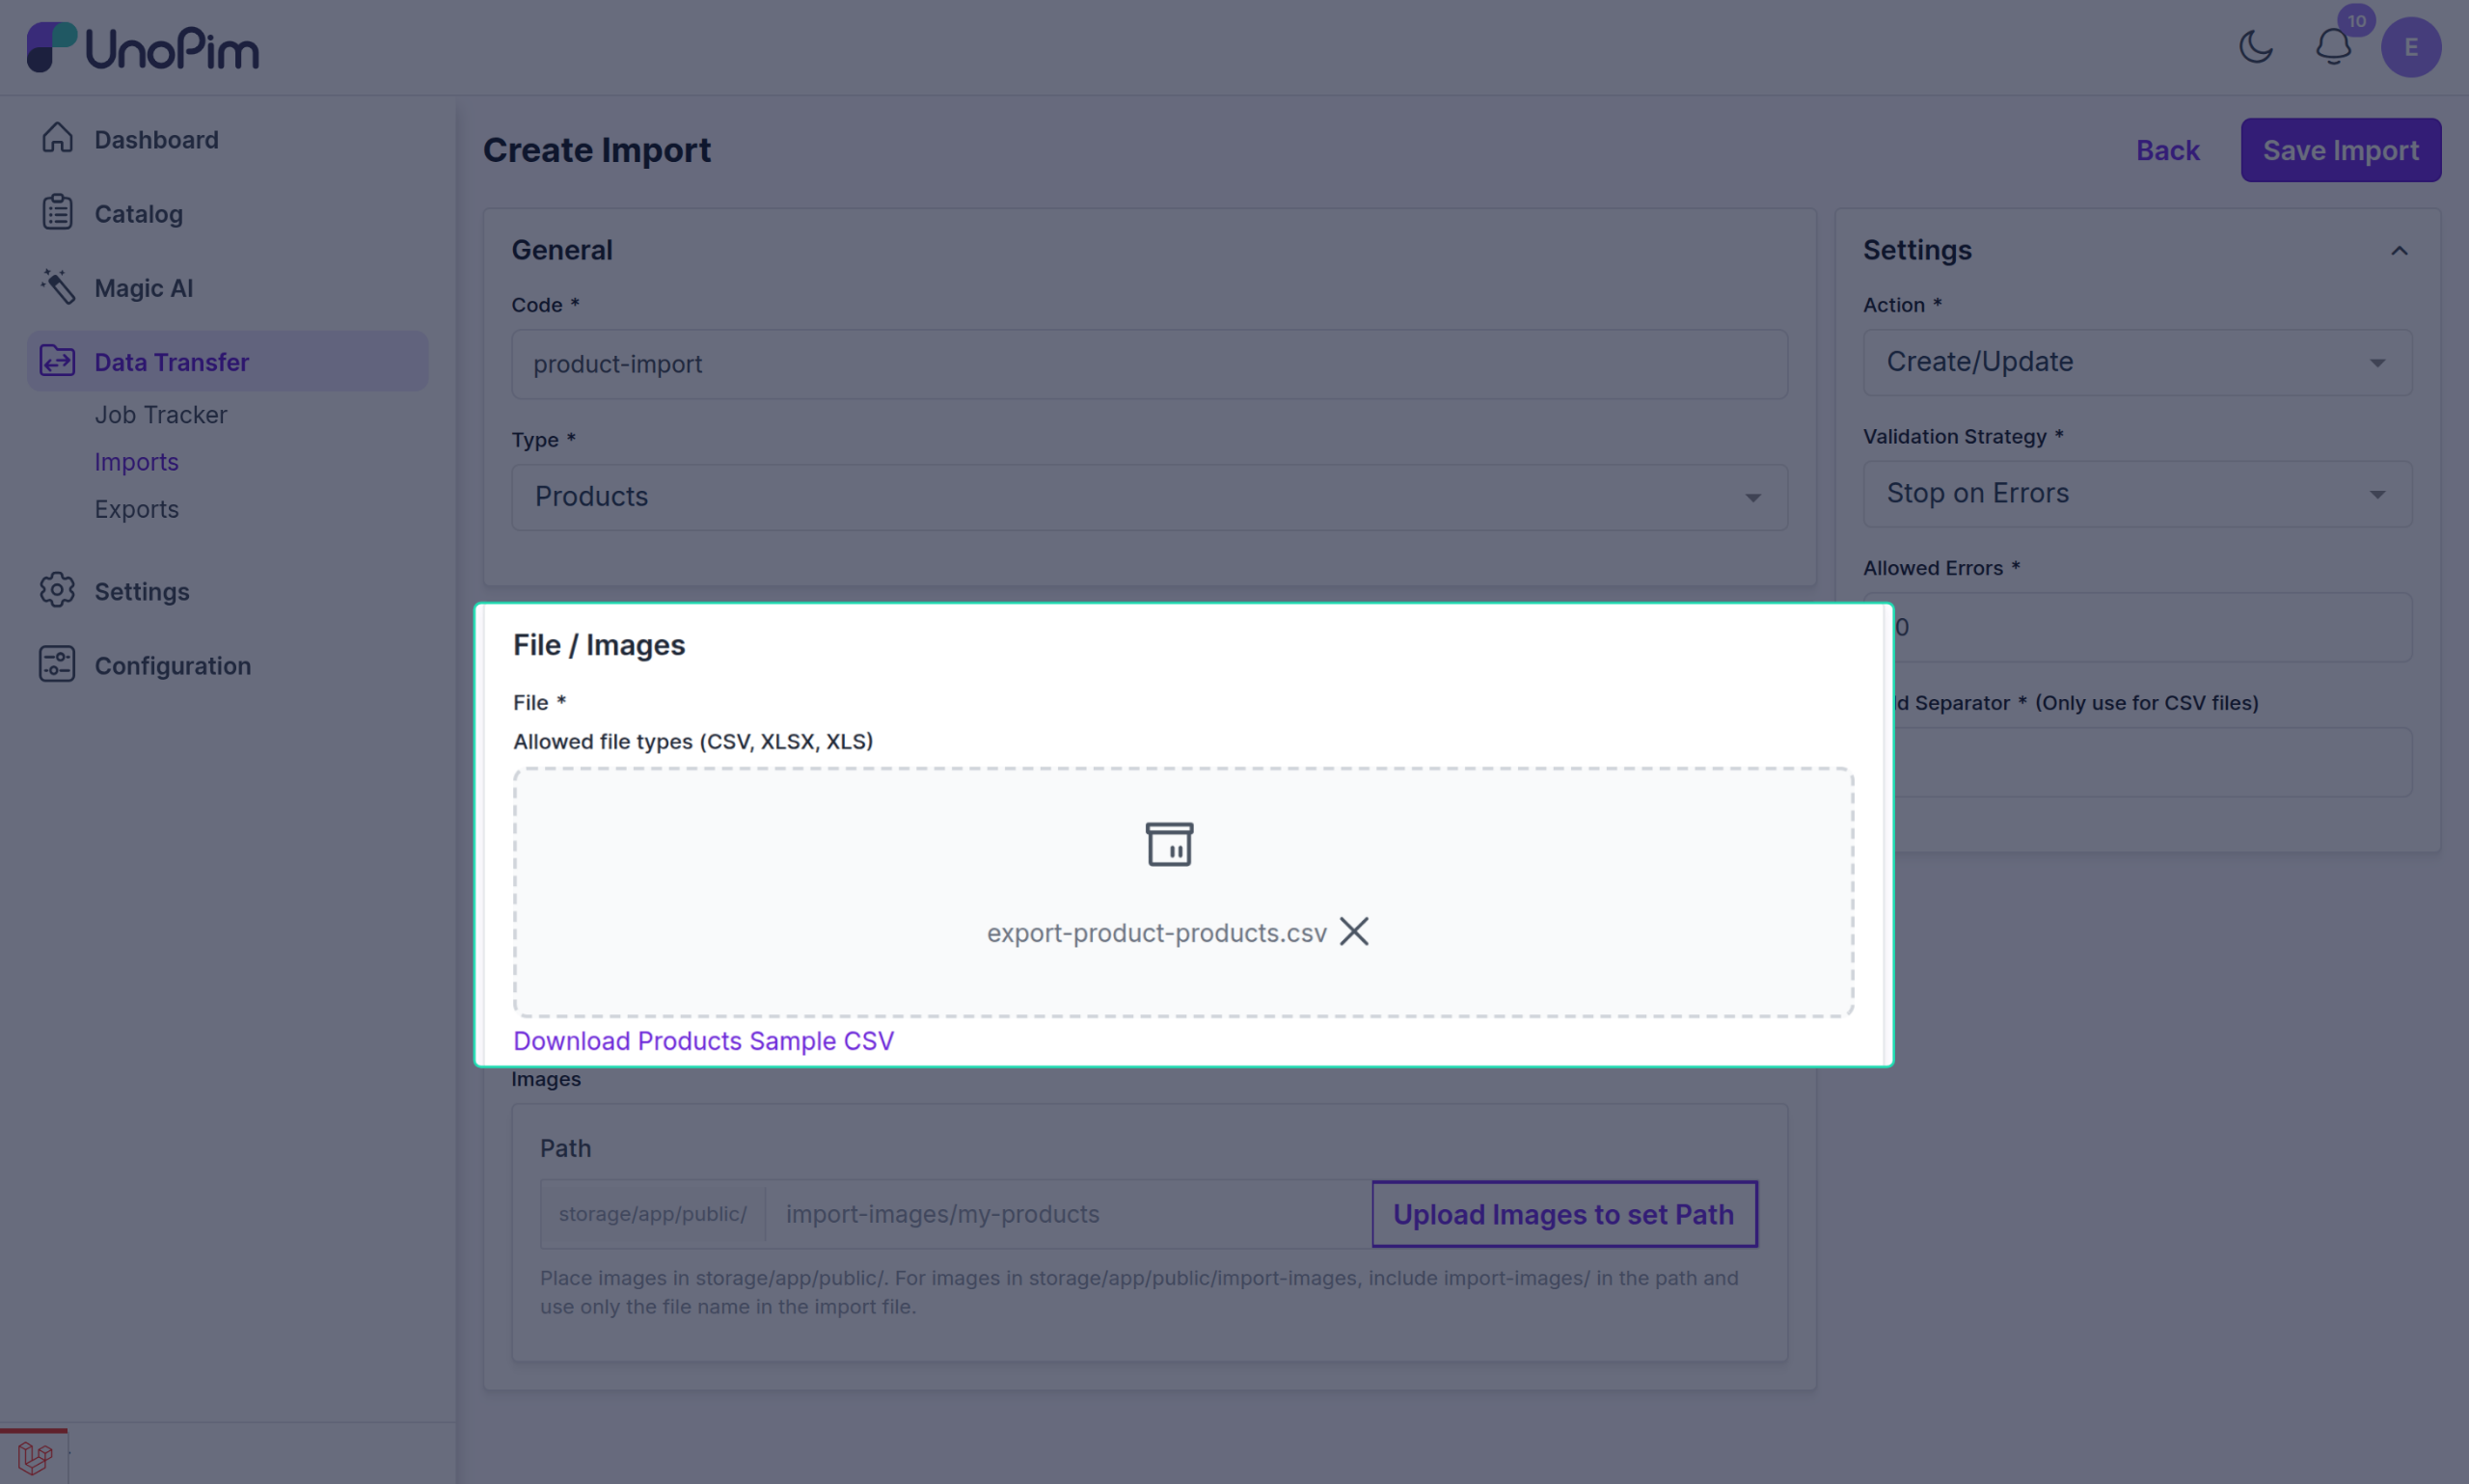This screenshot has height=1484, width=2469.
Task: Click the file name export-product-products.csv
Action: click(1156, 932)
